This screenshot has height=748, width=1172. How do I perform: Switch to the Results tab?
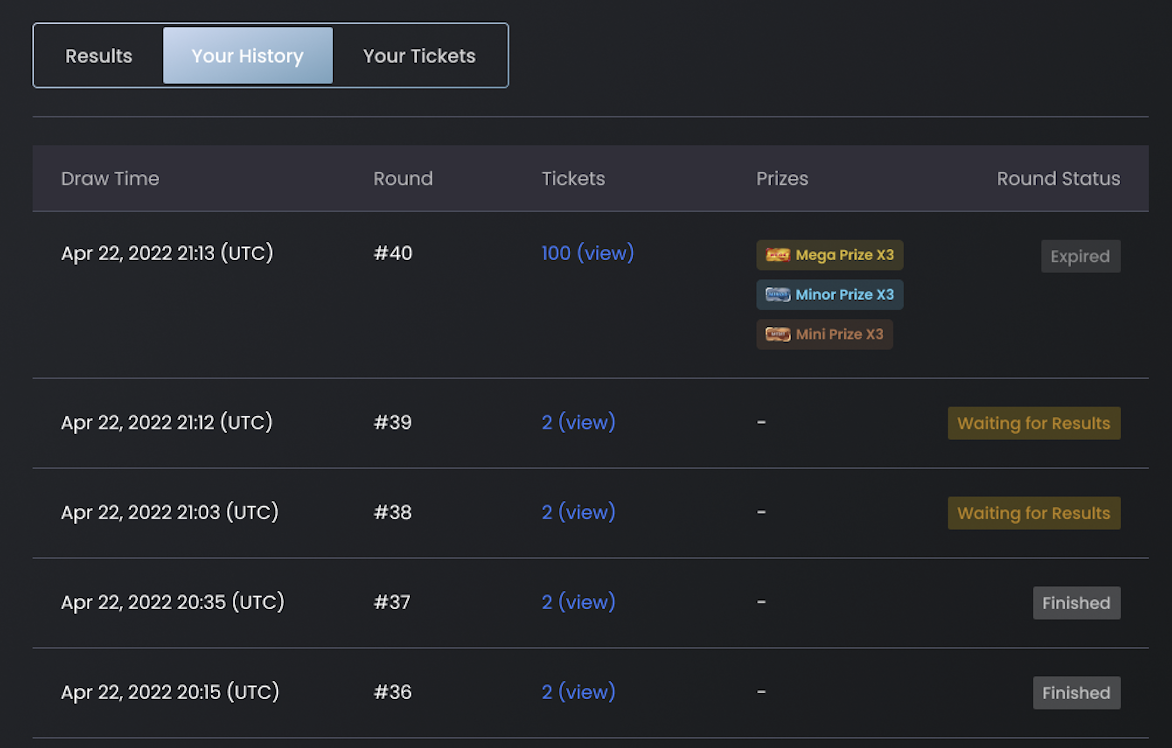point(99,56)
